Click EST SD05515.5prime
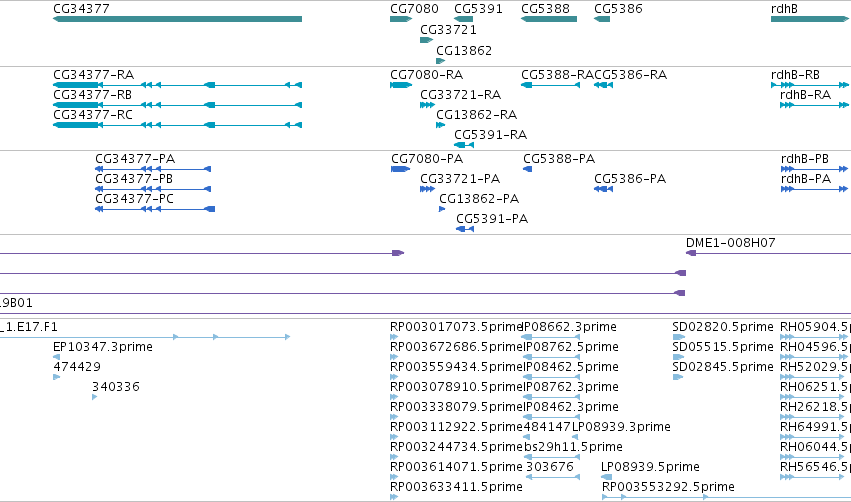This screenshot has width=851, height=502. (678, 357)
